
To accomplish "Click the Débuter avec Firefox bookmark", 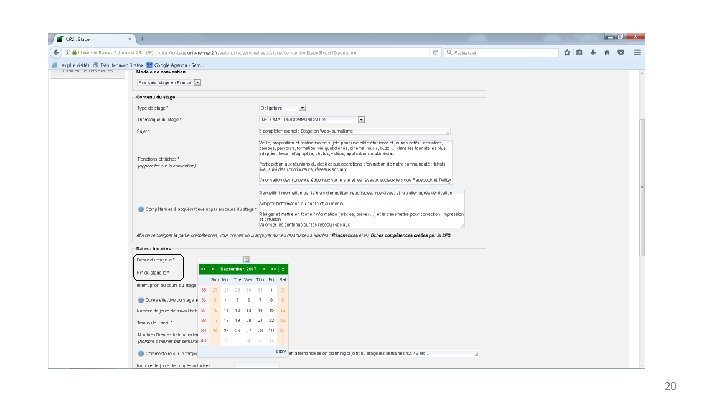I will (118, 65).
